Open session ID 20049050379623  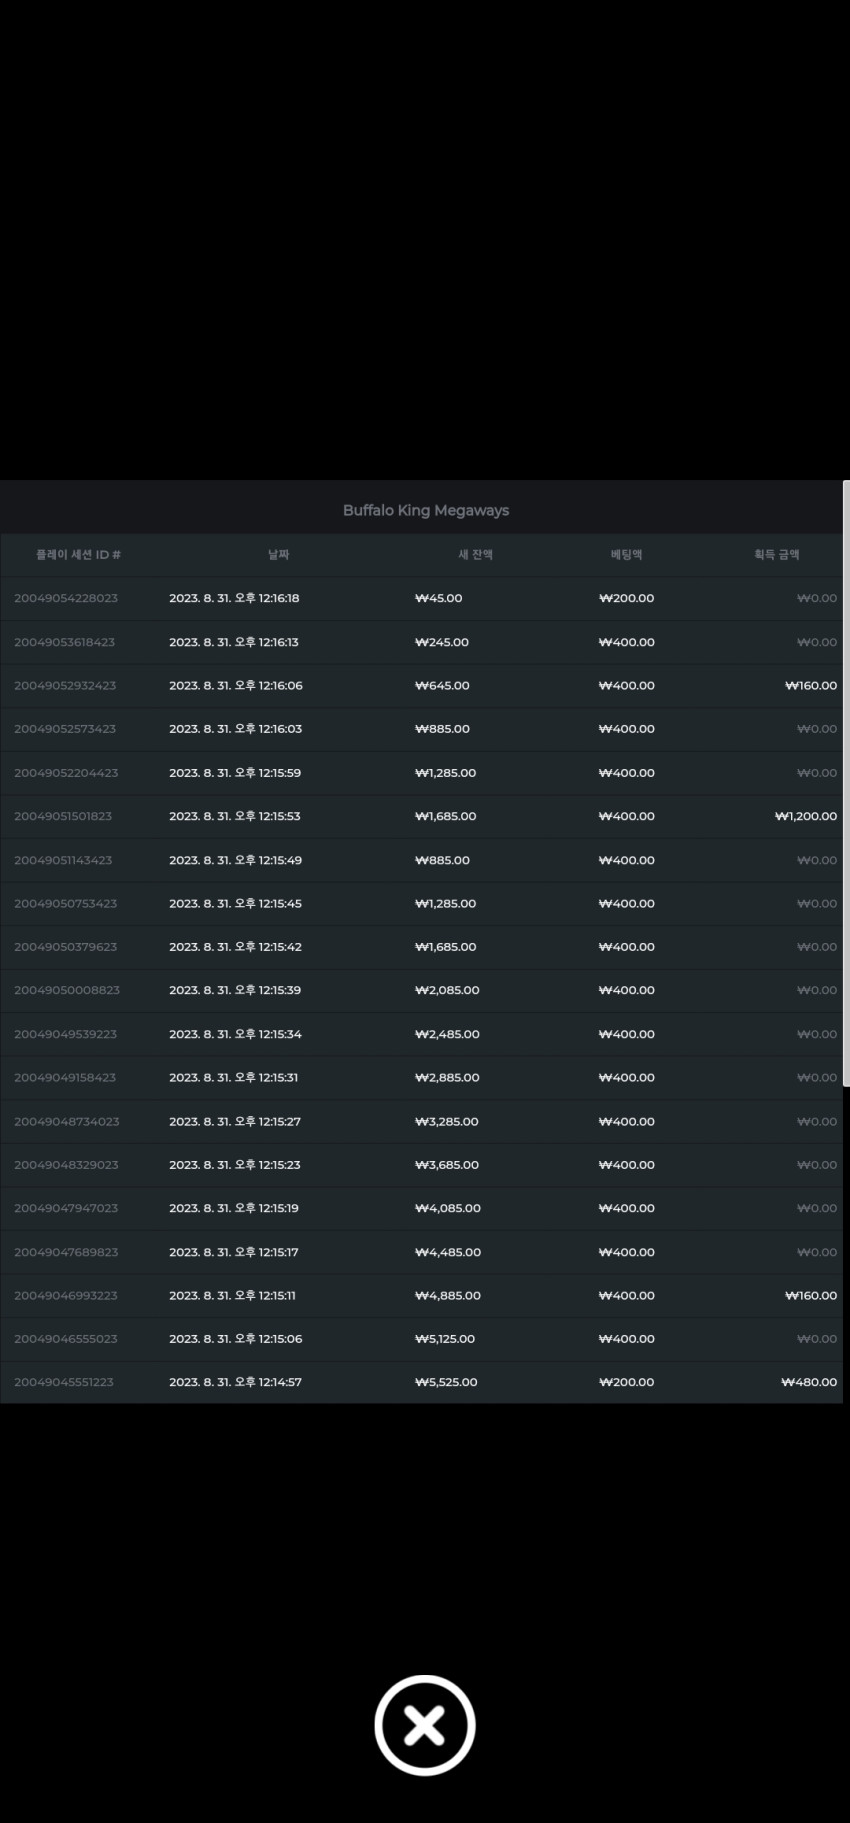pyautogui.click(x=66, y=947)
